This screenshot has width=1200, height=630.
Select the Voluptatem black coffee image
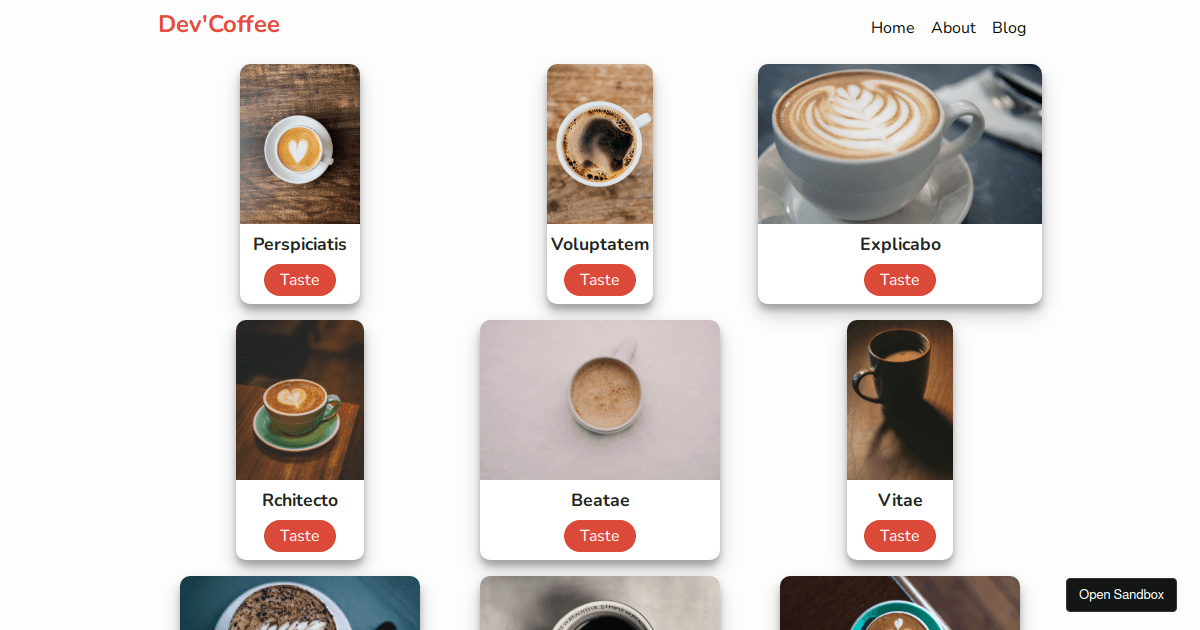[600, 144]
